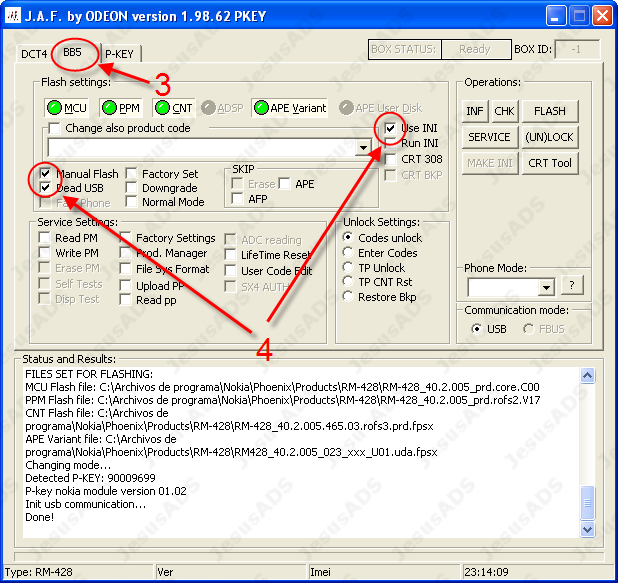Click the 'Detected P-KEY: 90009699' log line
Viewport: 618px width, 583px height.
91,478
